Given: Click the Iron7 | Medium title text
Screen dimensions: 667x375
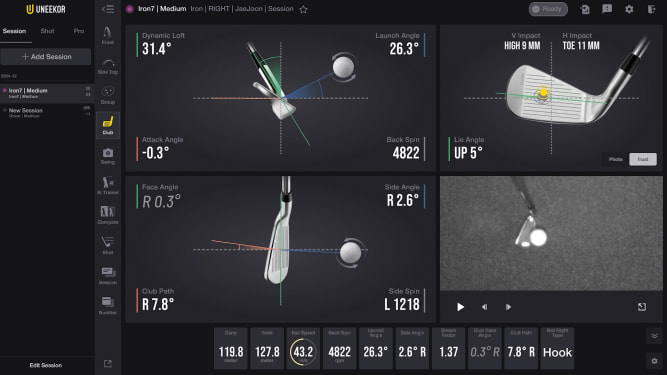Looking at the screenshot, I should [x=162, y=9].
